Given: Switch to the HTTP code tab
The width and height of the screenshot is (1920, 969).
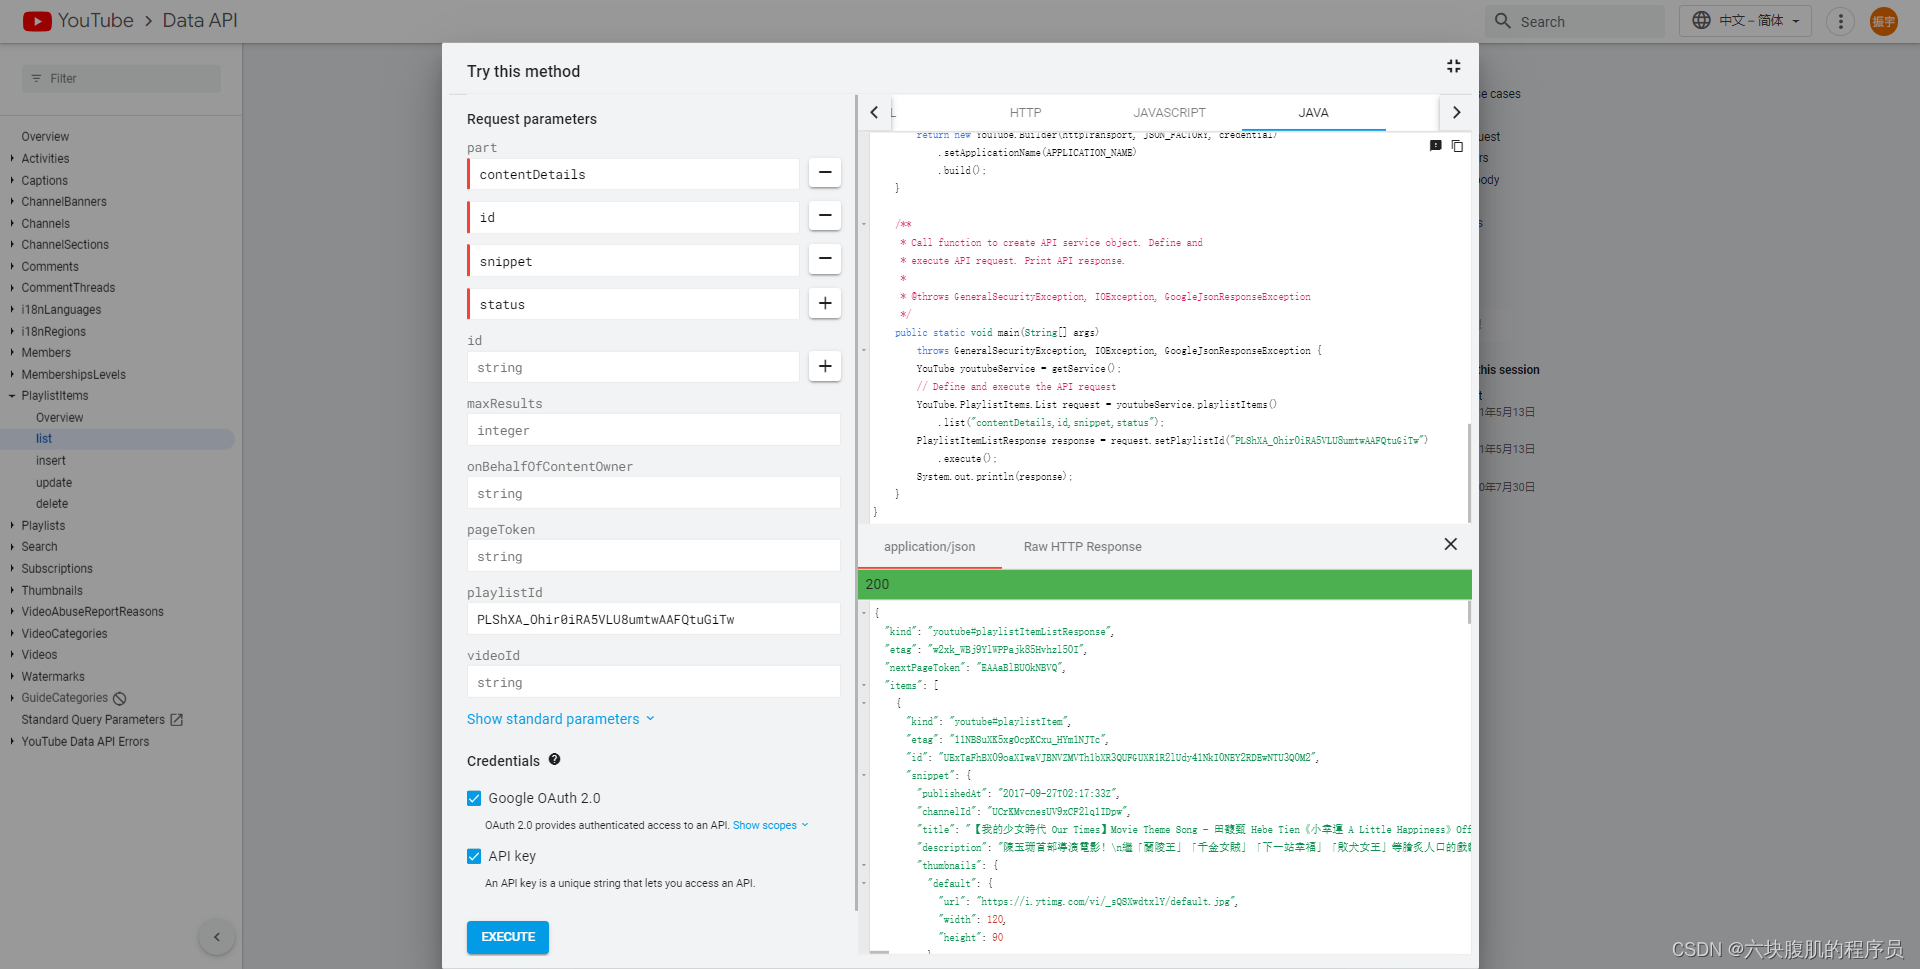Looking at the screenshot, I should point(1025,113).
